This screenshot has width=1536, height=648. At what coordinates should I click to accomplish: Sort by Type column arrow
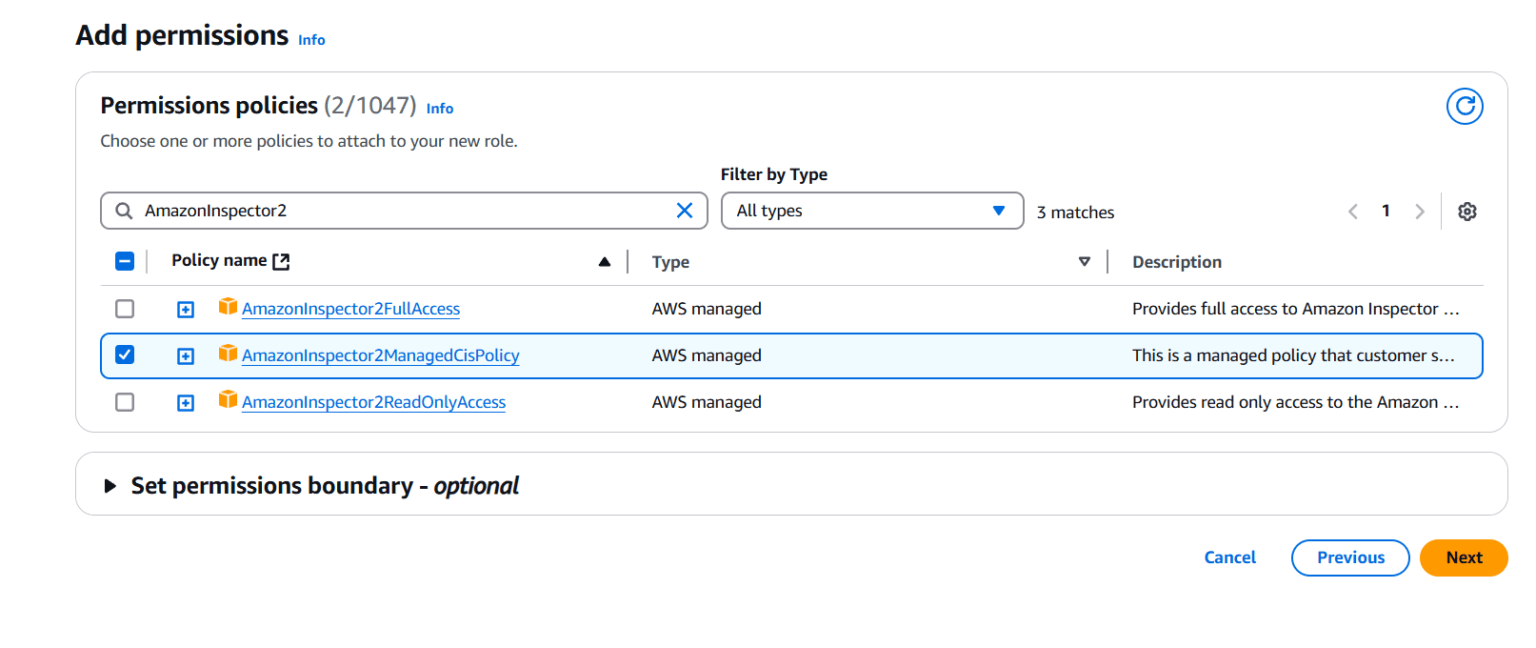[1084, 262]
